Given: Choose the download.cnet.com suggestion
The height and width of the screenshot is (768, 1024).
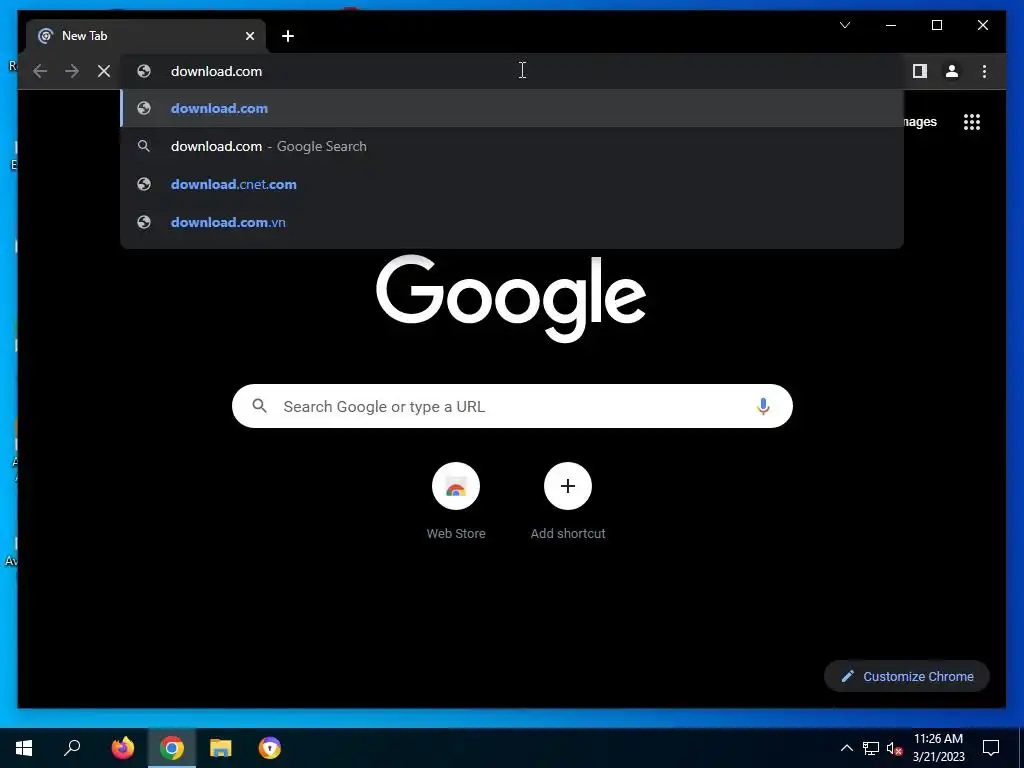Looking at the screenshot, I should (512, 184).
